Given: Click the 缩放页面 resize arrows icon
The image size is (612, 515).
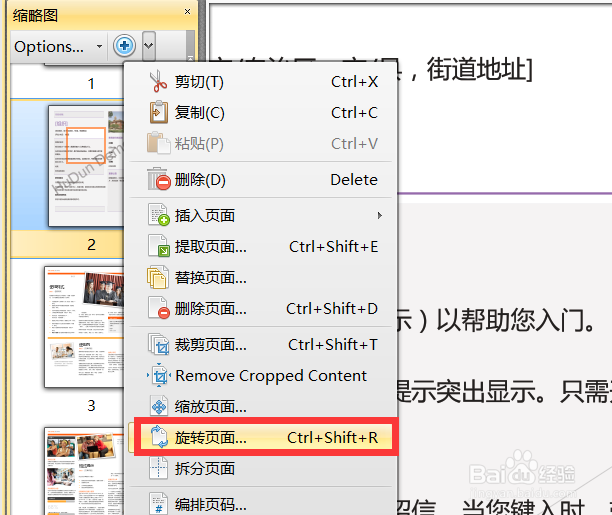Looking at the screenshot, I should click(158, 406).
